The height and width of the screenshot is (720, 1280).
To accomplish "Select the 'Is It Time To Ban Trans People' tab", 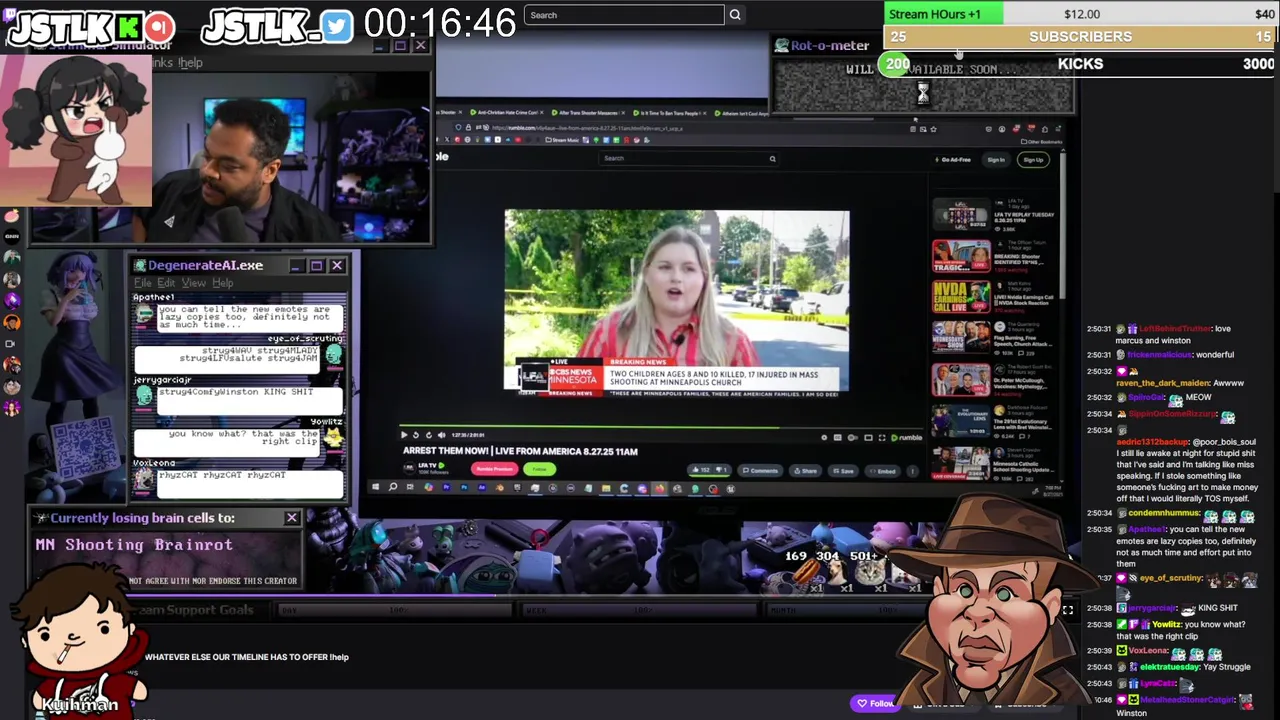I will coord(670,113).
